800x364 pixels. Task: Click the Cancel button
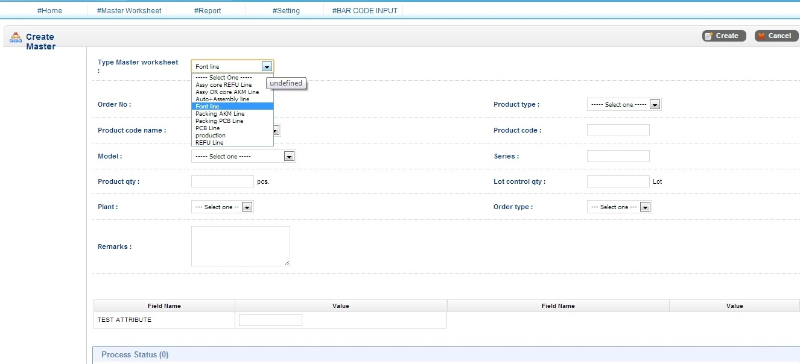776,36
